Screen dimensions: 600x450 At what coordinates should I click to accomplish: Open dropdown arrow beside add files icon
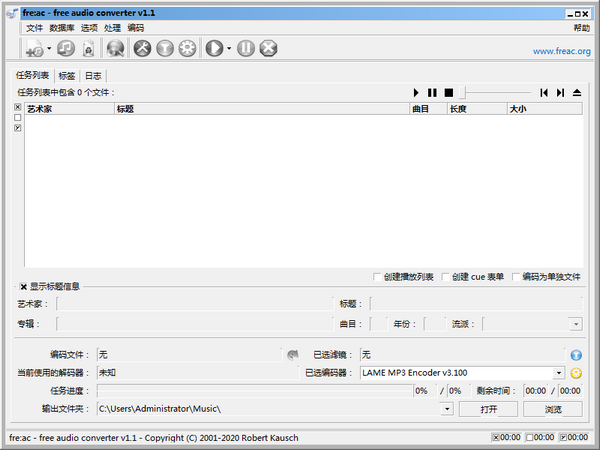[49, 48]
